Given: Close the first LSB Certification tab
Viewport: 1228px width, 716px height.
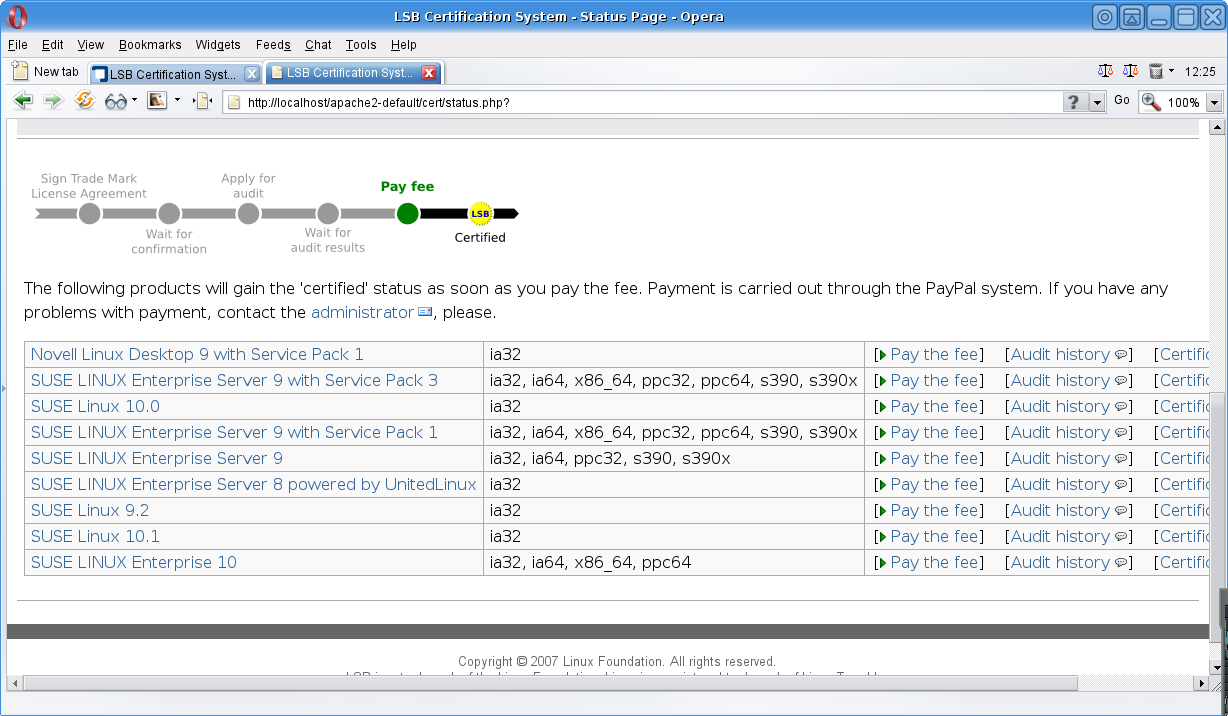Looking at the screenshot, I should (252, 74).
